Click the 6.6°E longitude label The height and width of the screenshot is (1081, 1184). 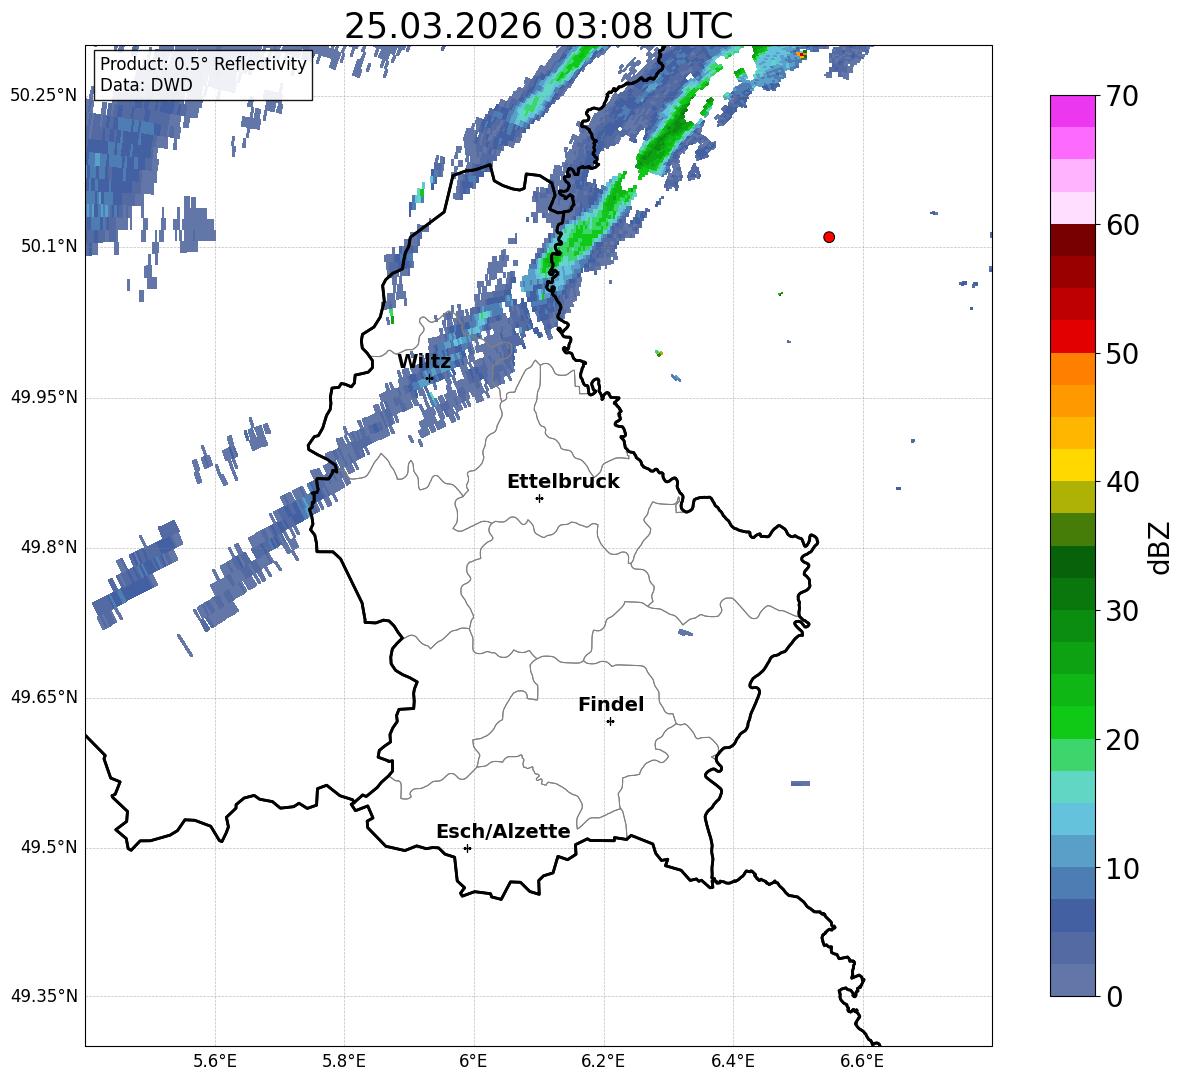[x=862, y=1061]
